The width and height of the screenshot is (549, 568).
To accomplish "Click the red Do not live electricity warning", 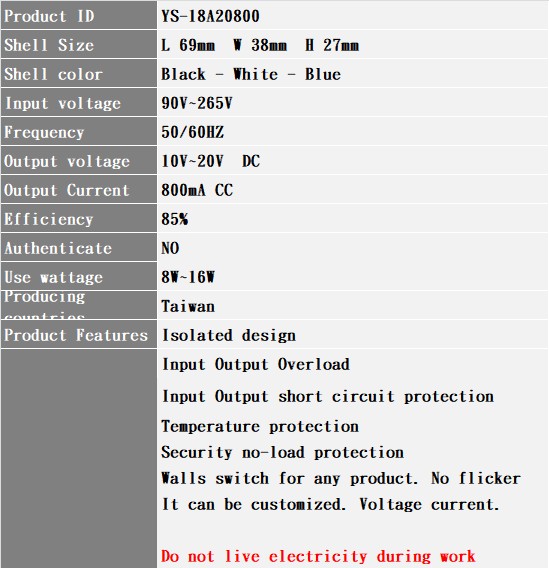I will (x=318, y=556).
